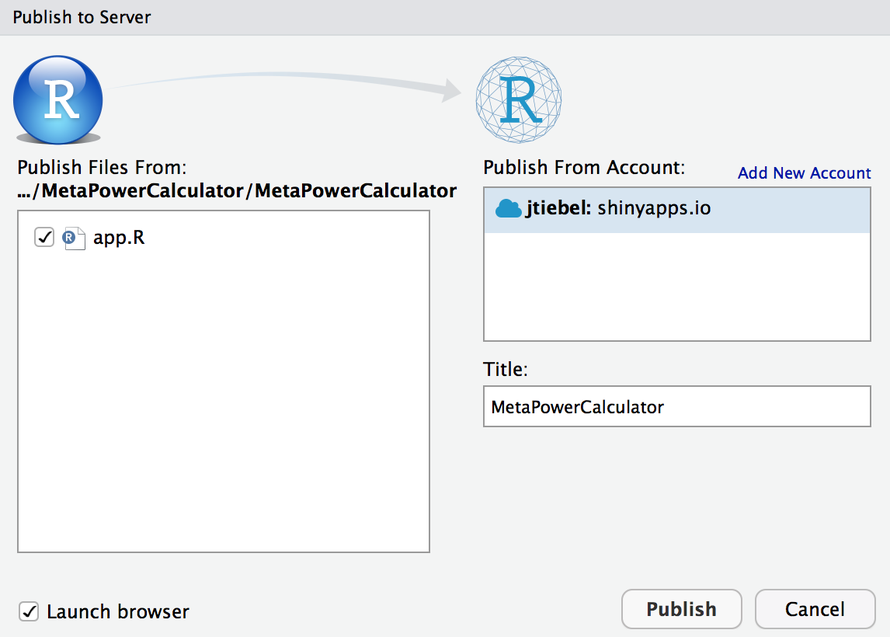Cancel the publish dialog

[815, 609]
